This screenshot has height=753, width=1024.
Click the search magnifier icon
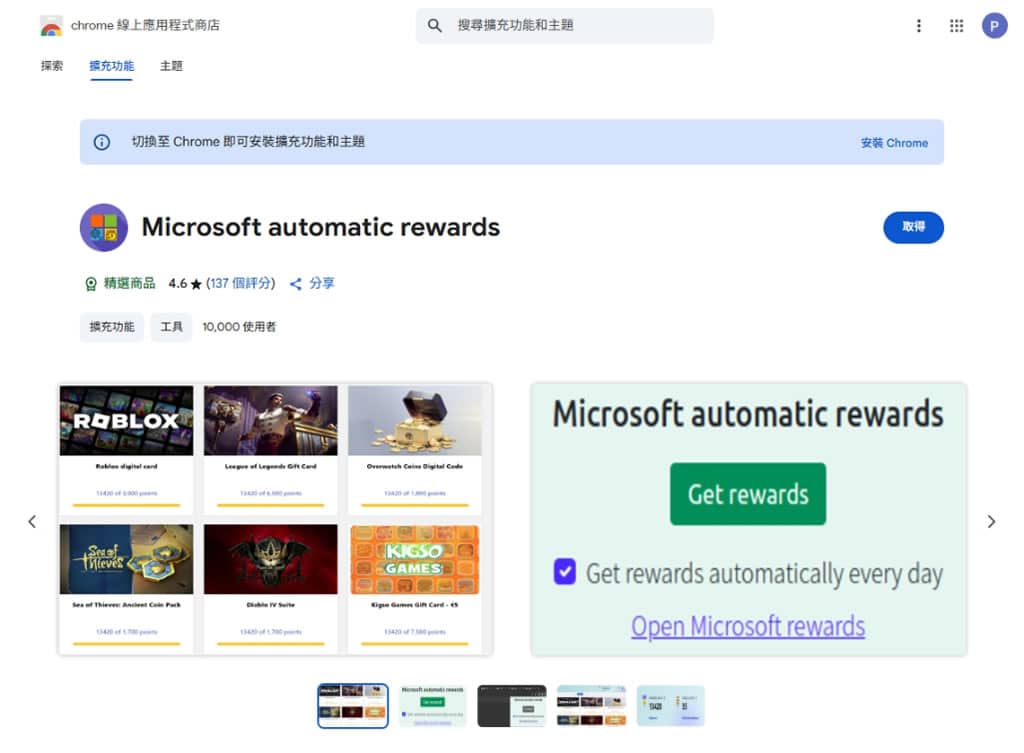click(435, 26)
